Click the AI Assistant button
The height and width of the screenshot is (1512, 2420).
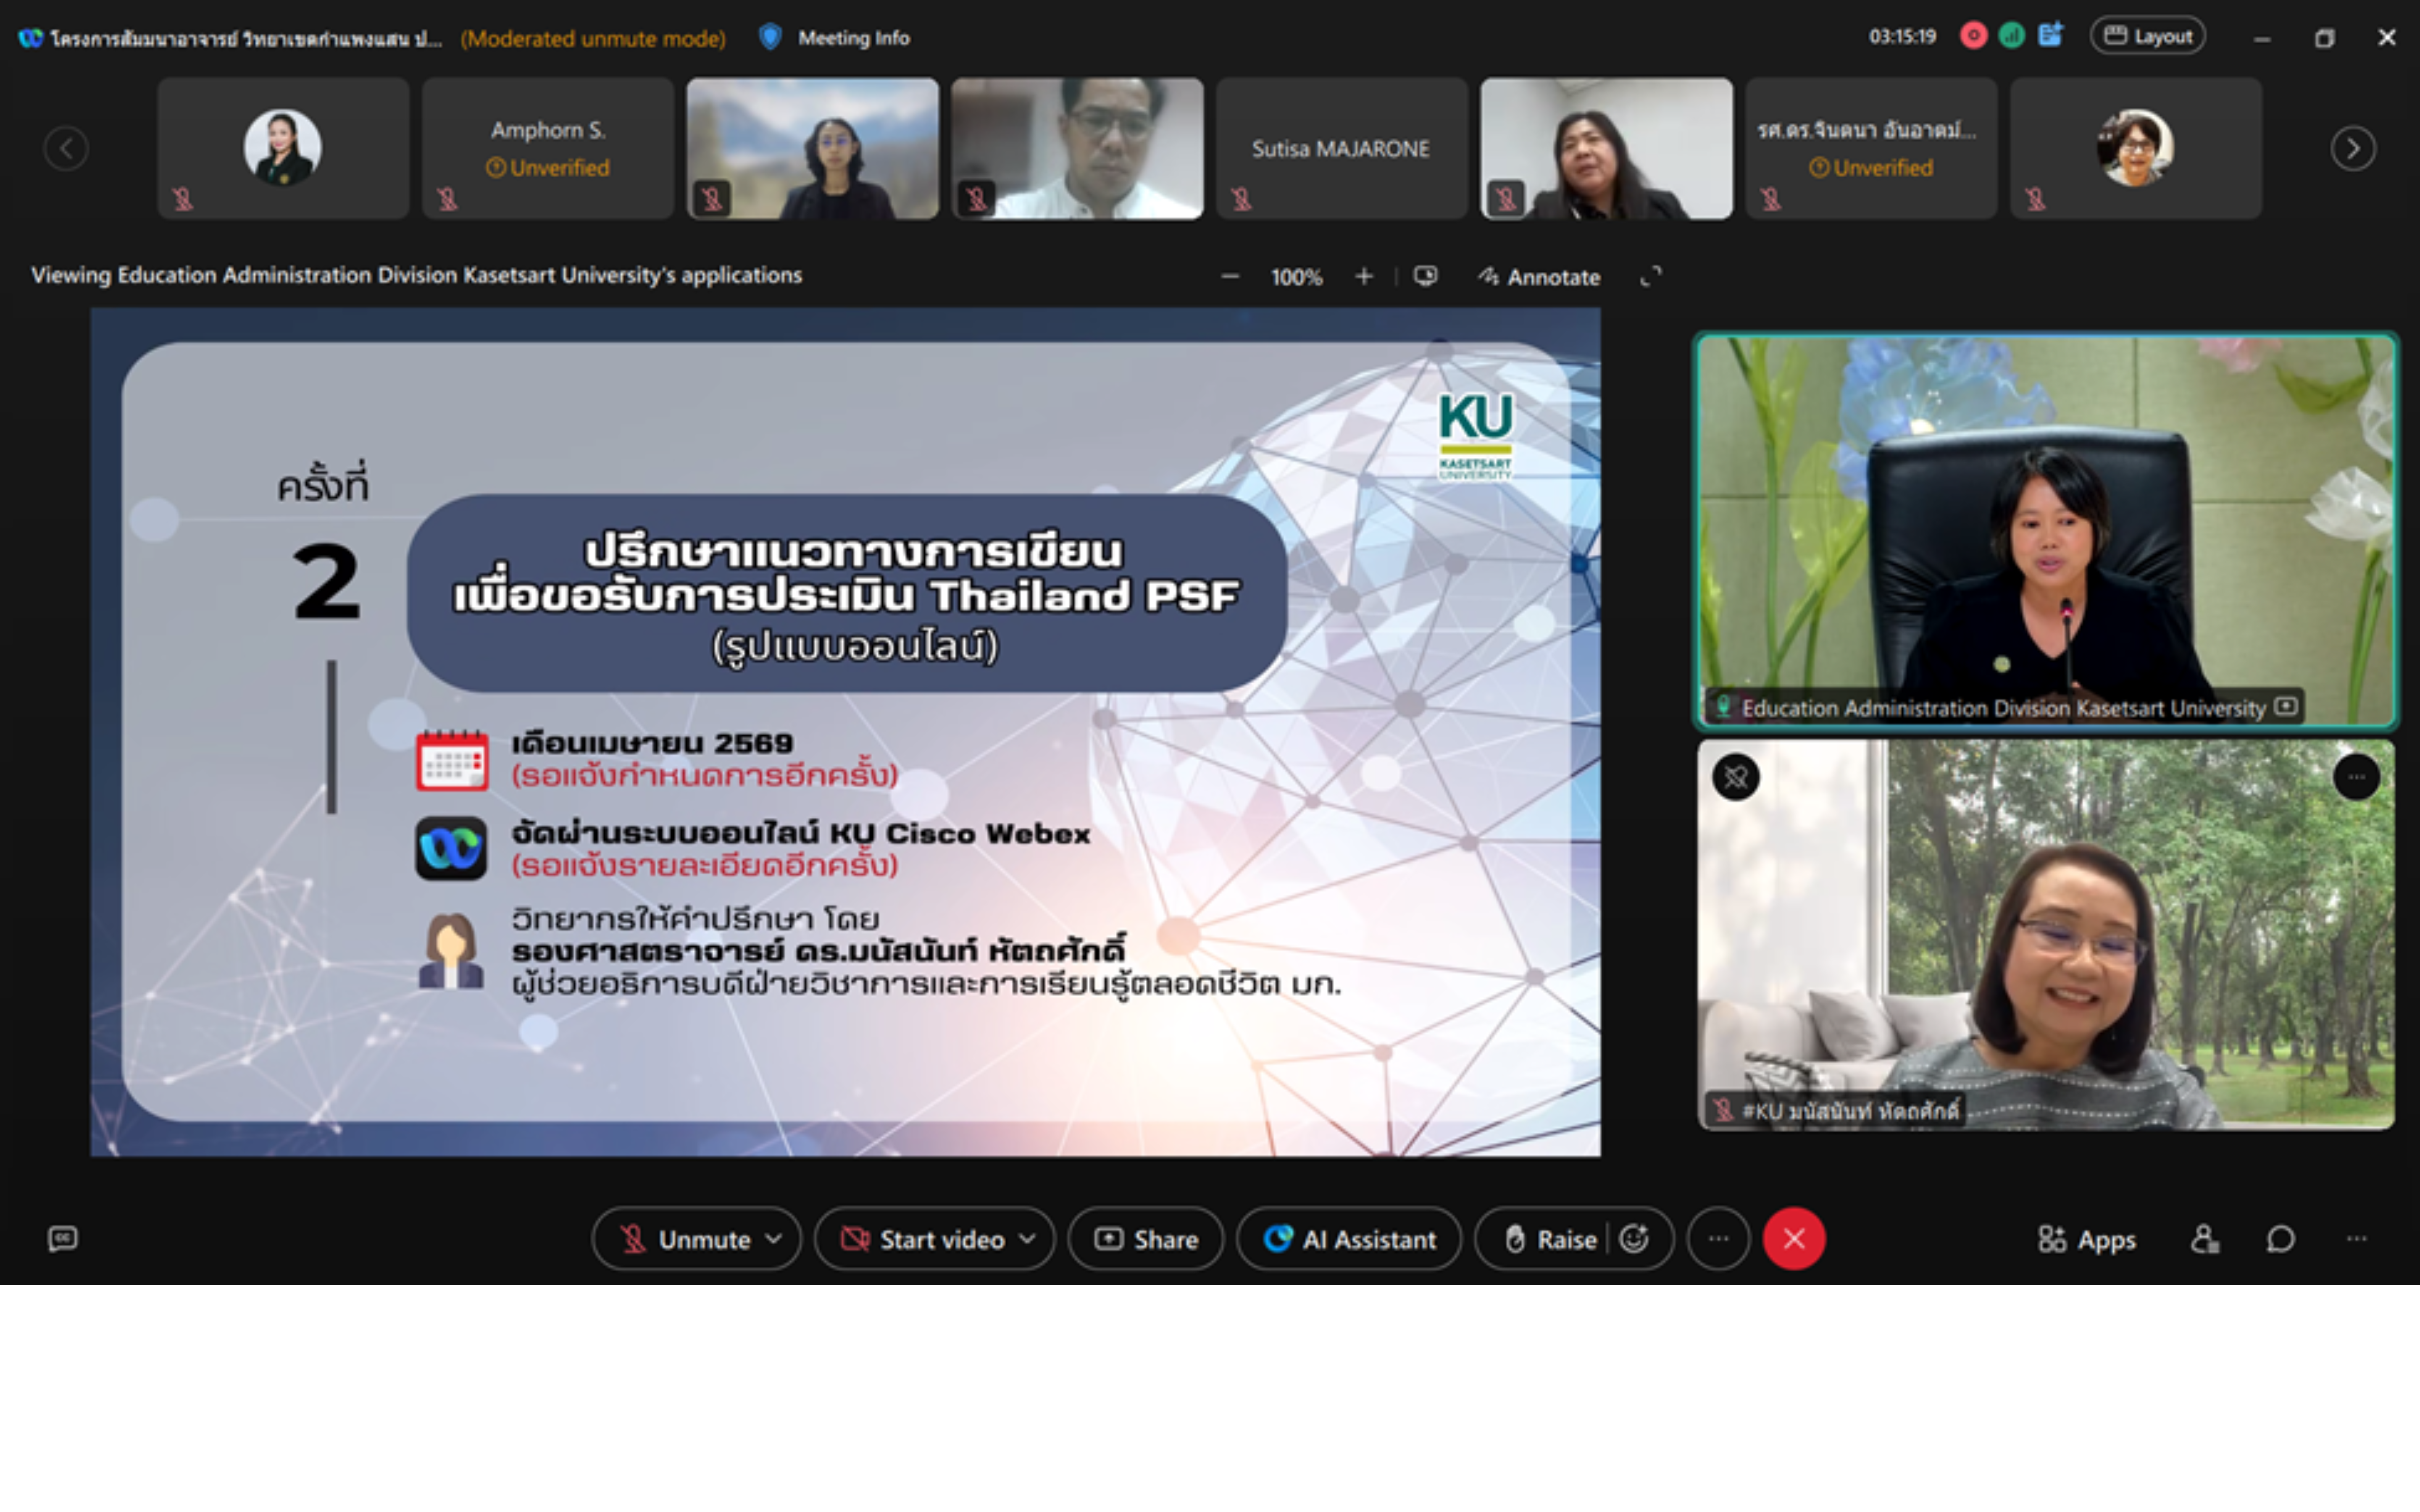click(1349, 1239)
